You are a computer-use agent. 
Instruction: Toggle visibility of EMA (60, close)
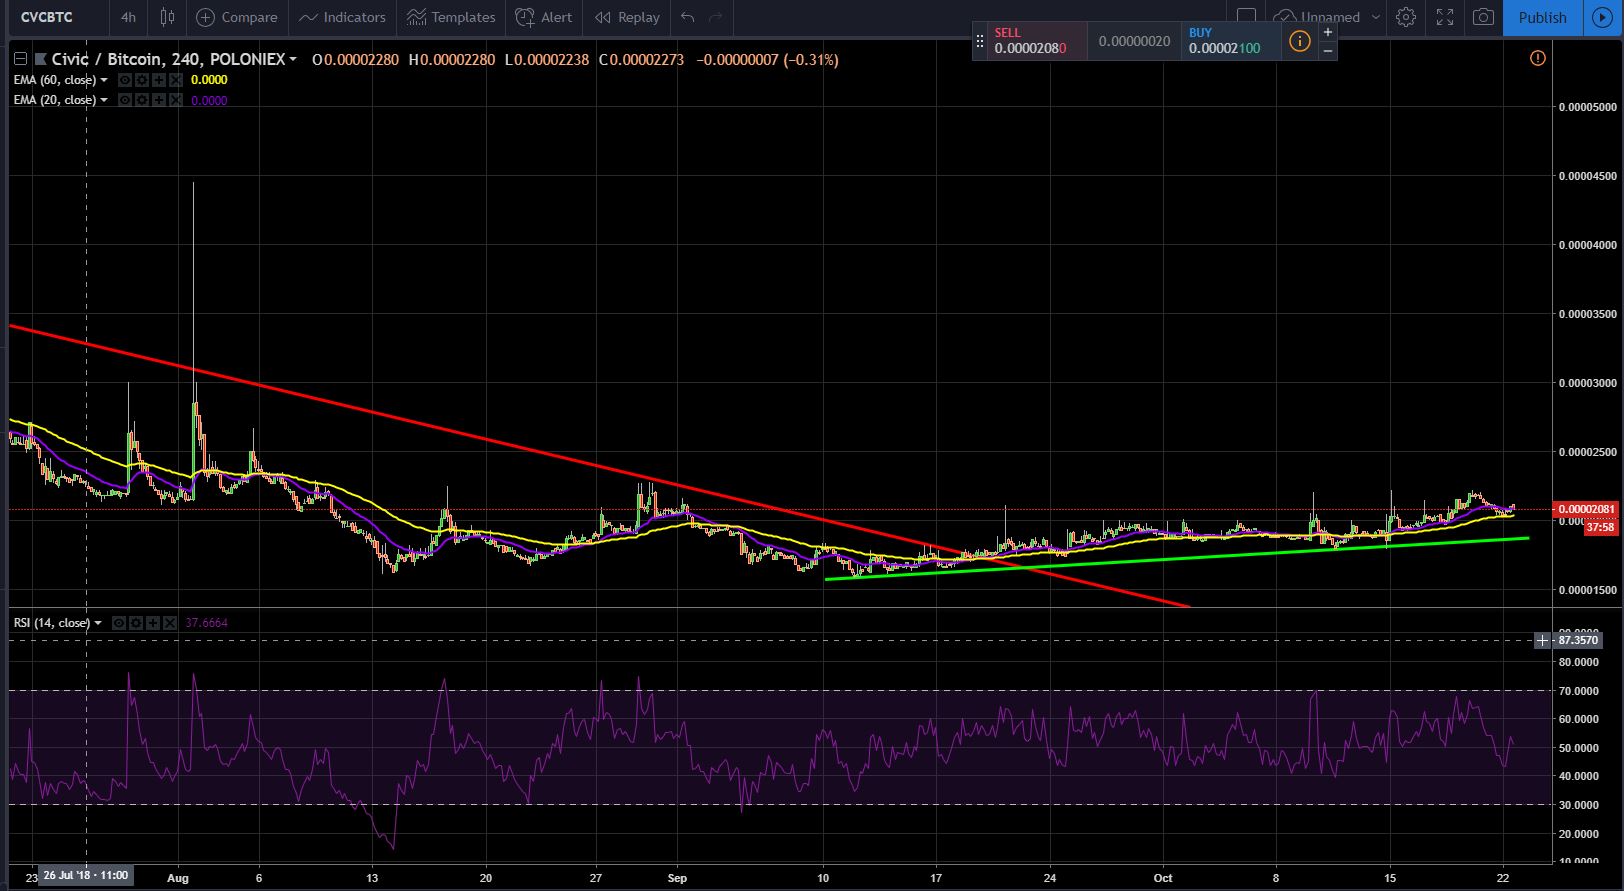coord(126,80)
